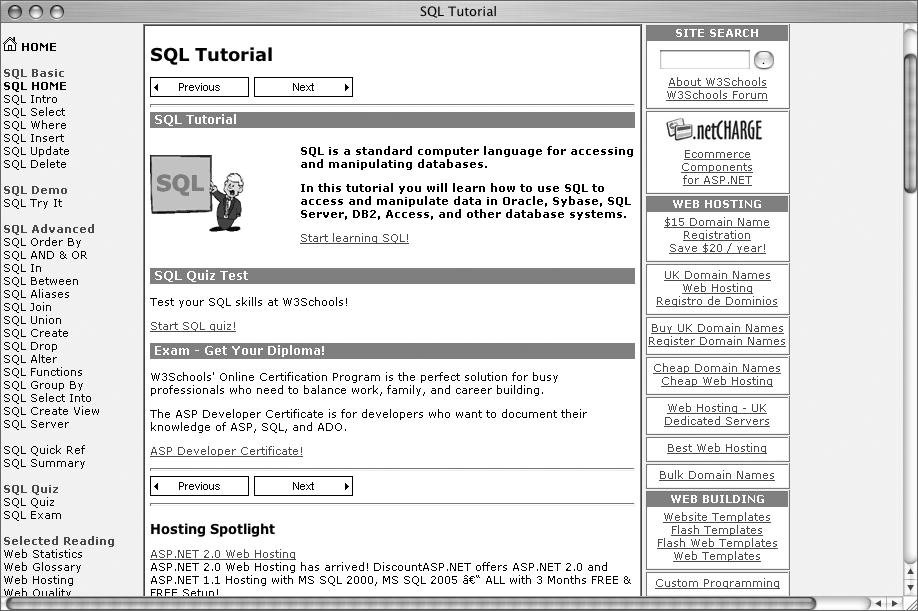Open SQL Server page
This screenshot has height=611, width=918.
point(36,424)
